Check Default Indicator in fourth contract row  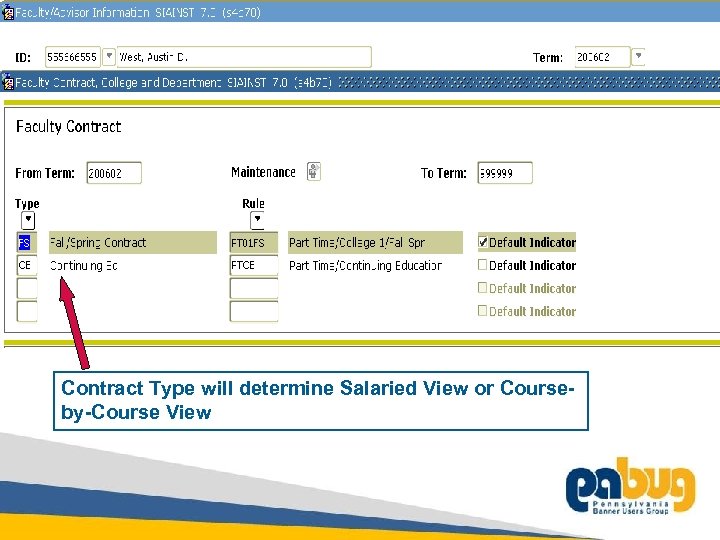click(x=482, y=310)
